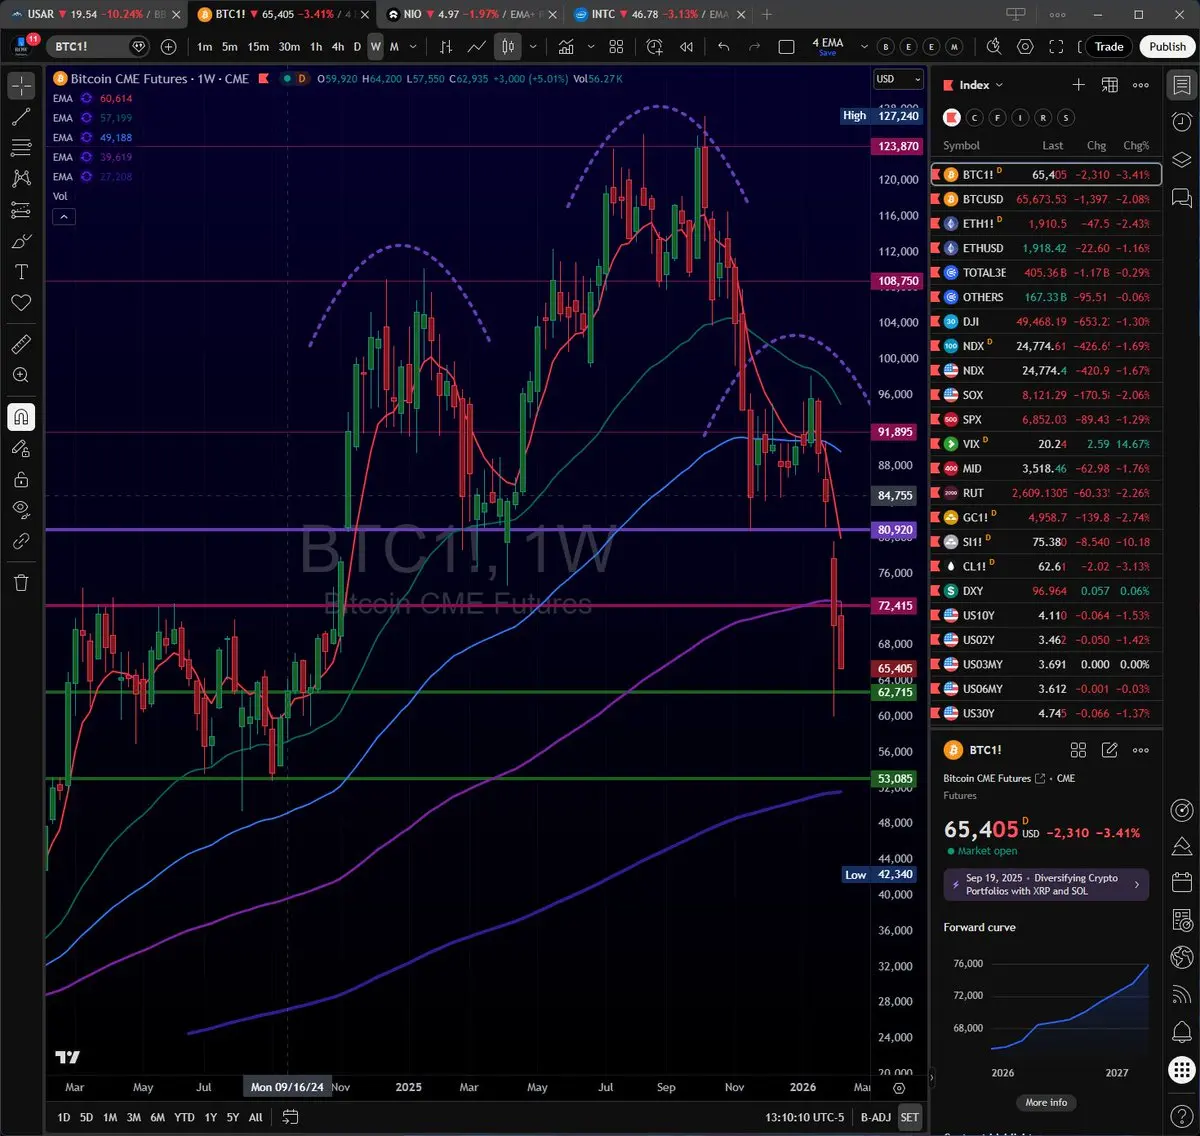Toggle hide all drawings eye icon
The width and height of the screenshot is (1200, 1136).
pyautogui.click(x=21, y=510)
